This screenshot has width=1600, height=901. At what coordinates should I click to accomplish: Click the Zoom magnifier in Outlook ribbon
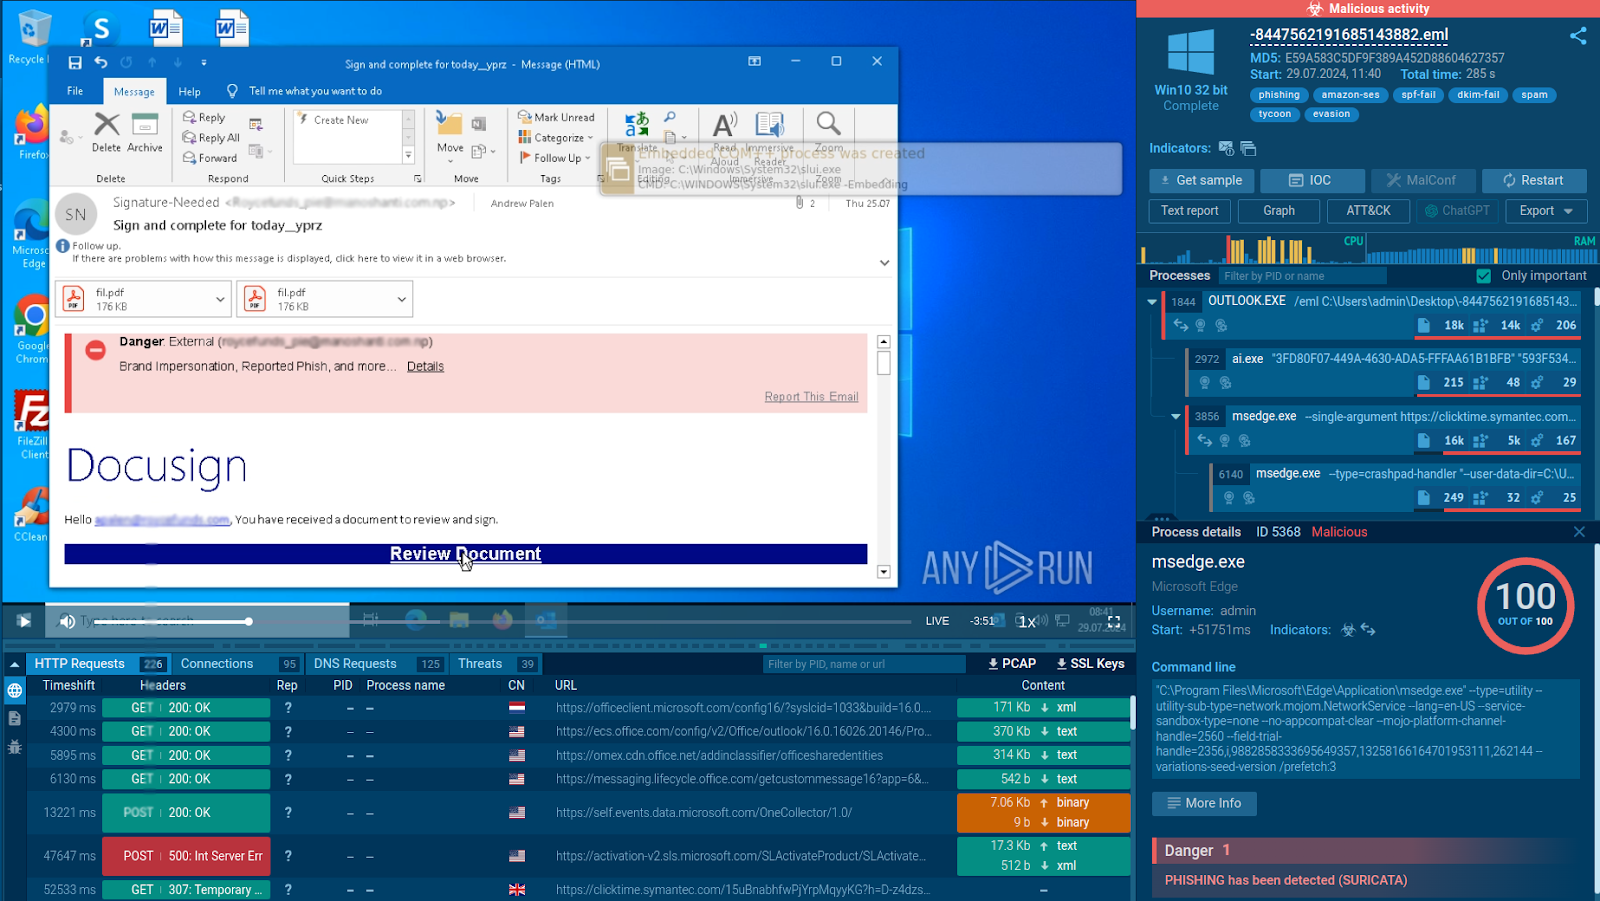[x=828, y=124]
